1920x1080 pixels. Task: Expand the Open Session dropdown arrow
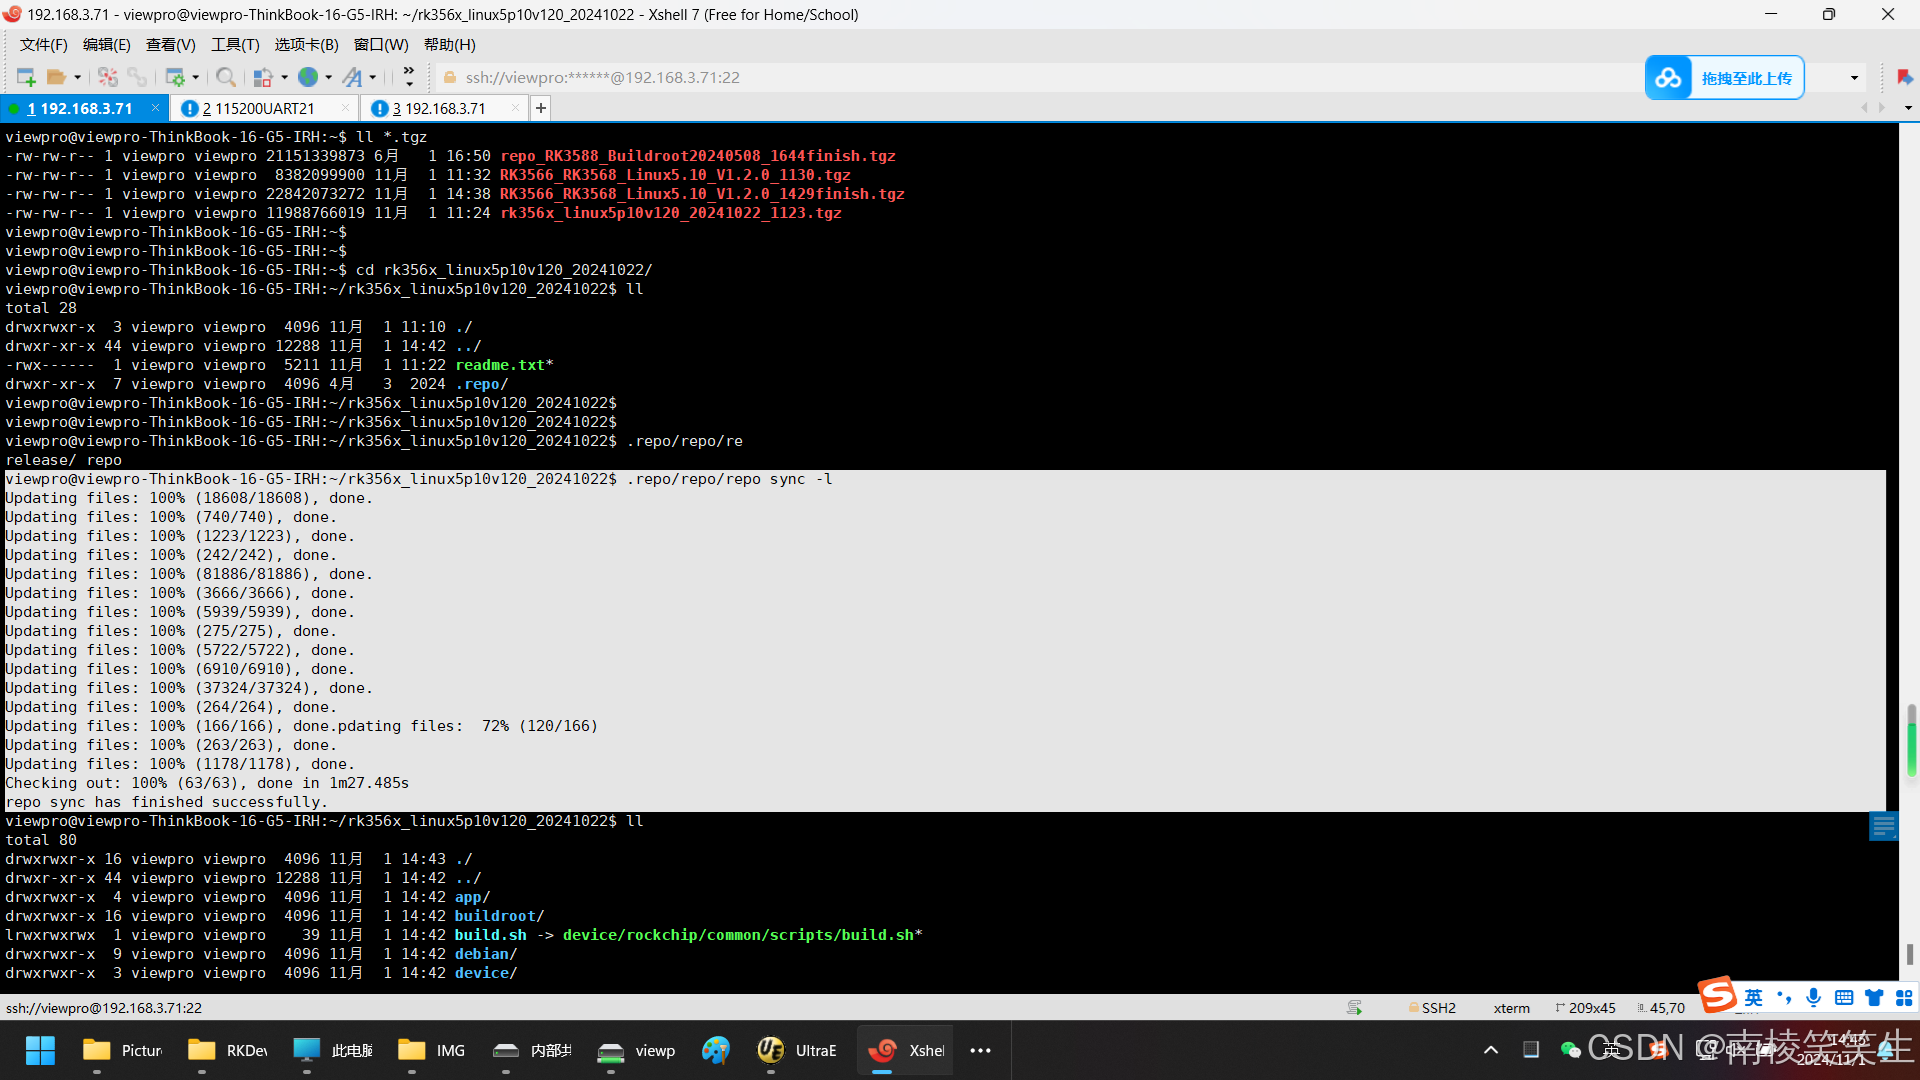click(77, 77)
